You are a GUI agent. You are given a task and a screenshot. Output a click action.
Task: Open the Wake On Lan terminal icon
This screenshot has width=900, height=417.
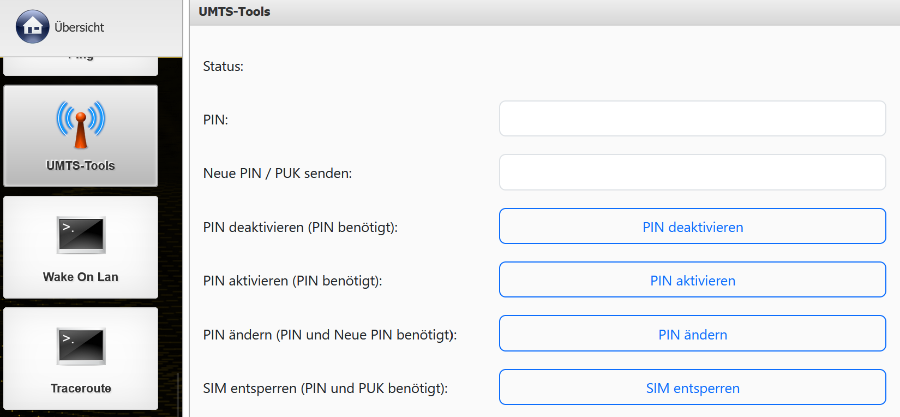click(80, 234)
